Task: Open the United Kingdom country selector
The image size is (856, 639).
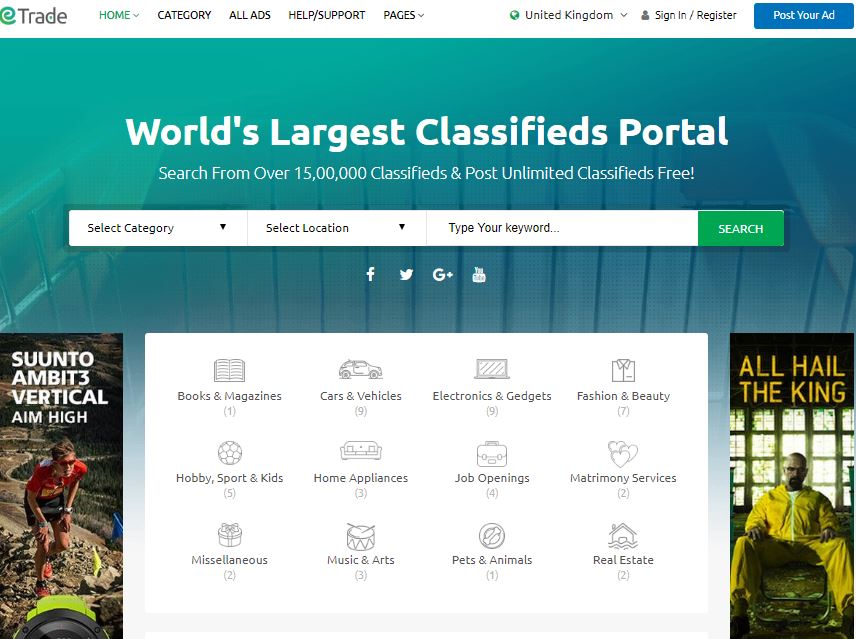Action: (568, 15)
